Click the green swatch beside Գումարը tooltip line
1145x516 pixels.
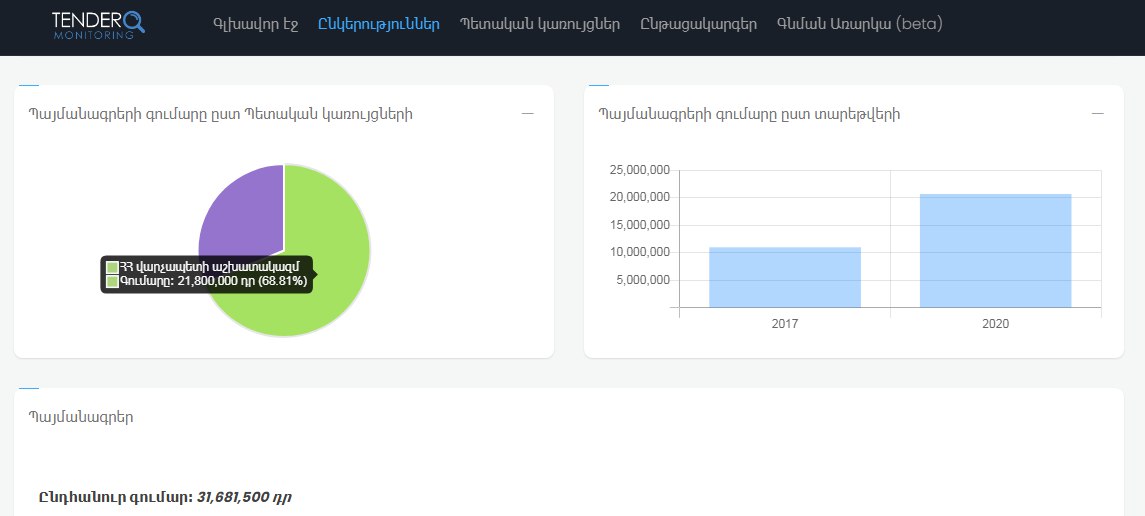[113, 282]
